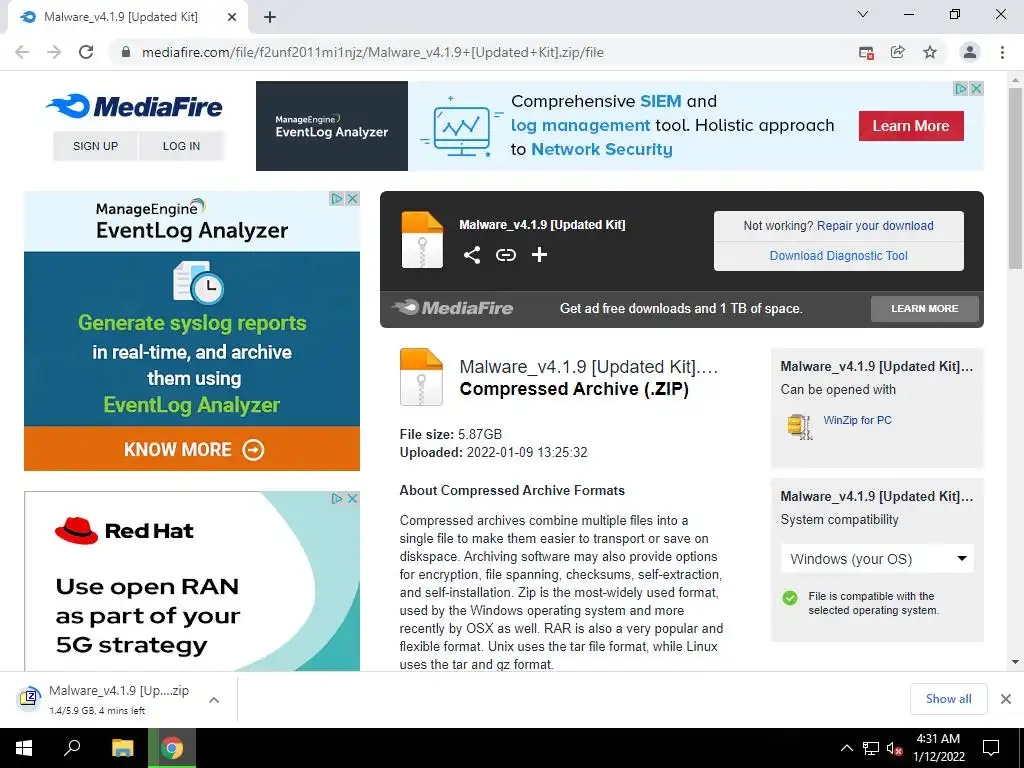
Task: Open the Chrome profile avatar
Action: point(970,52)
